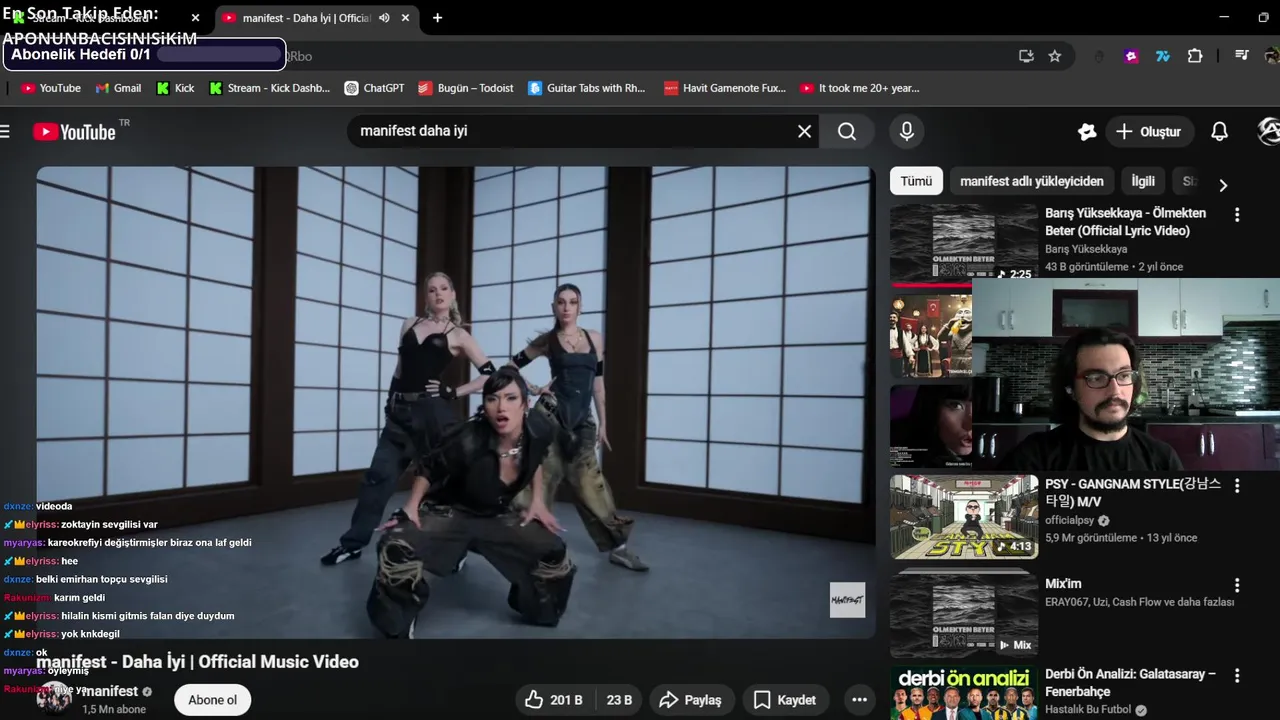Viewport: 1280px width, 720px height.
Task: Open 'Barış Yüksekkaya - Ölmekten Beter' title
Action: 1125,222
